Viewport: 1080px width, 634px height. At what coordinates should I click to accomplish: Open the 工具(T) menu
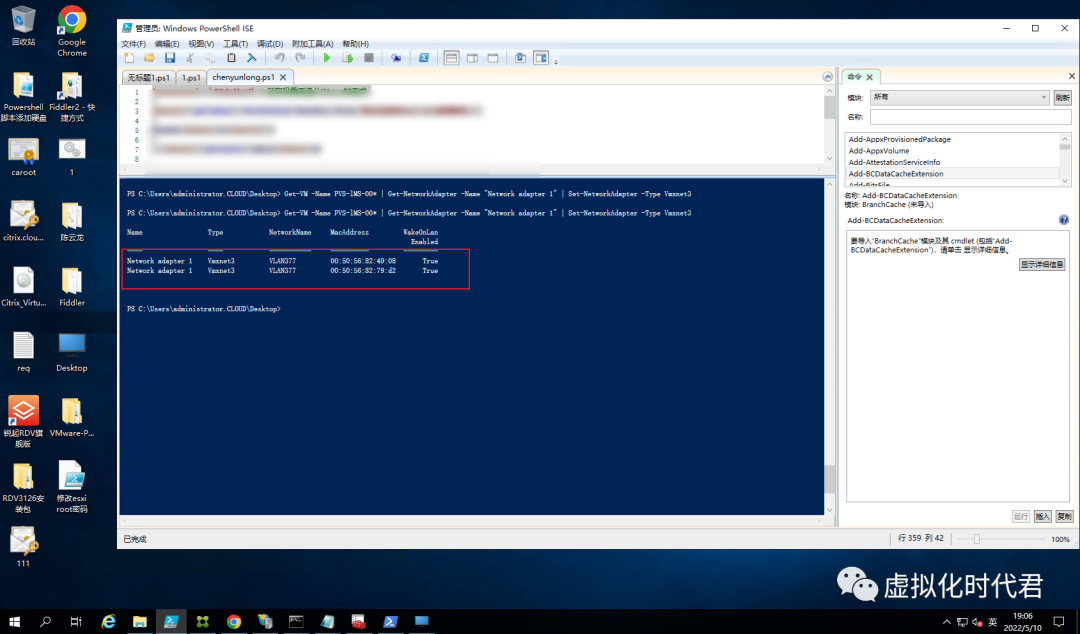(236, 43)
